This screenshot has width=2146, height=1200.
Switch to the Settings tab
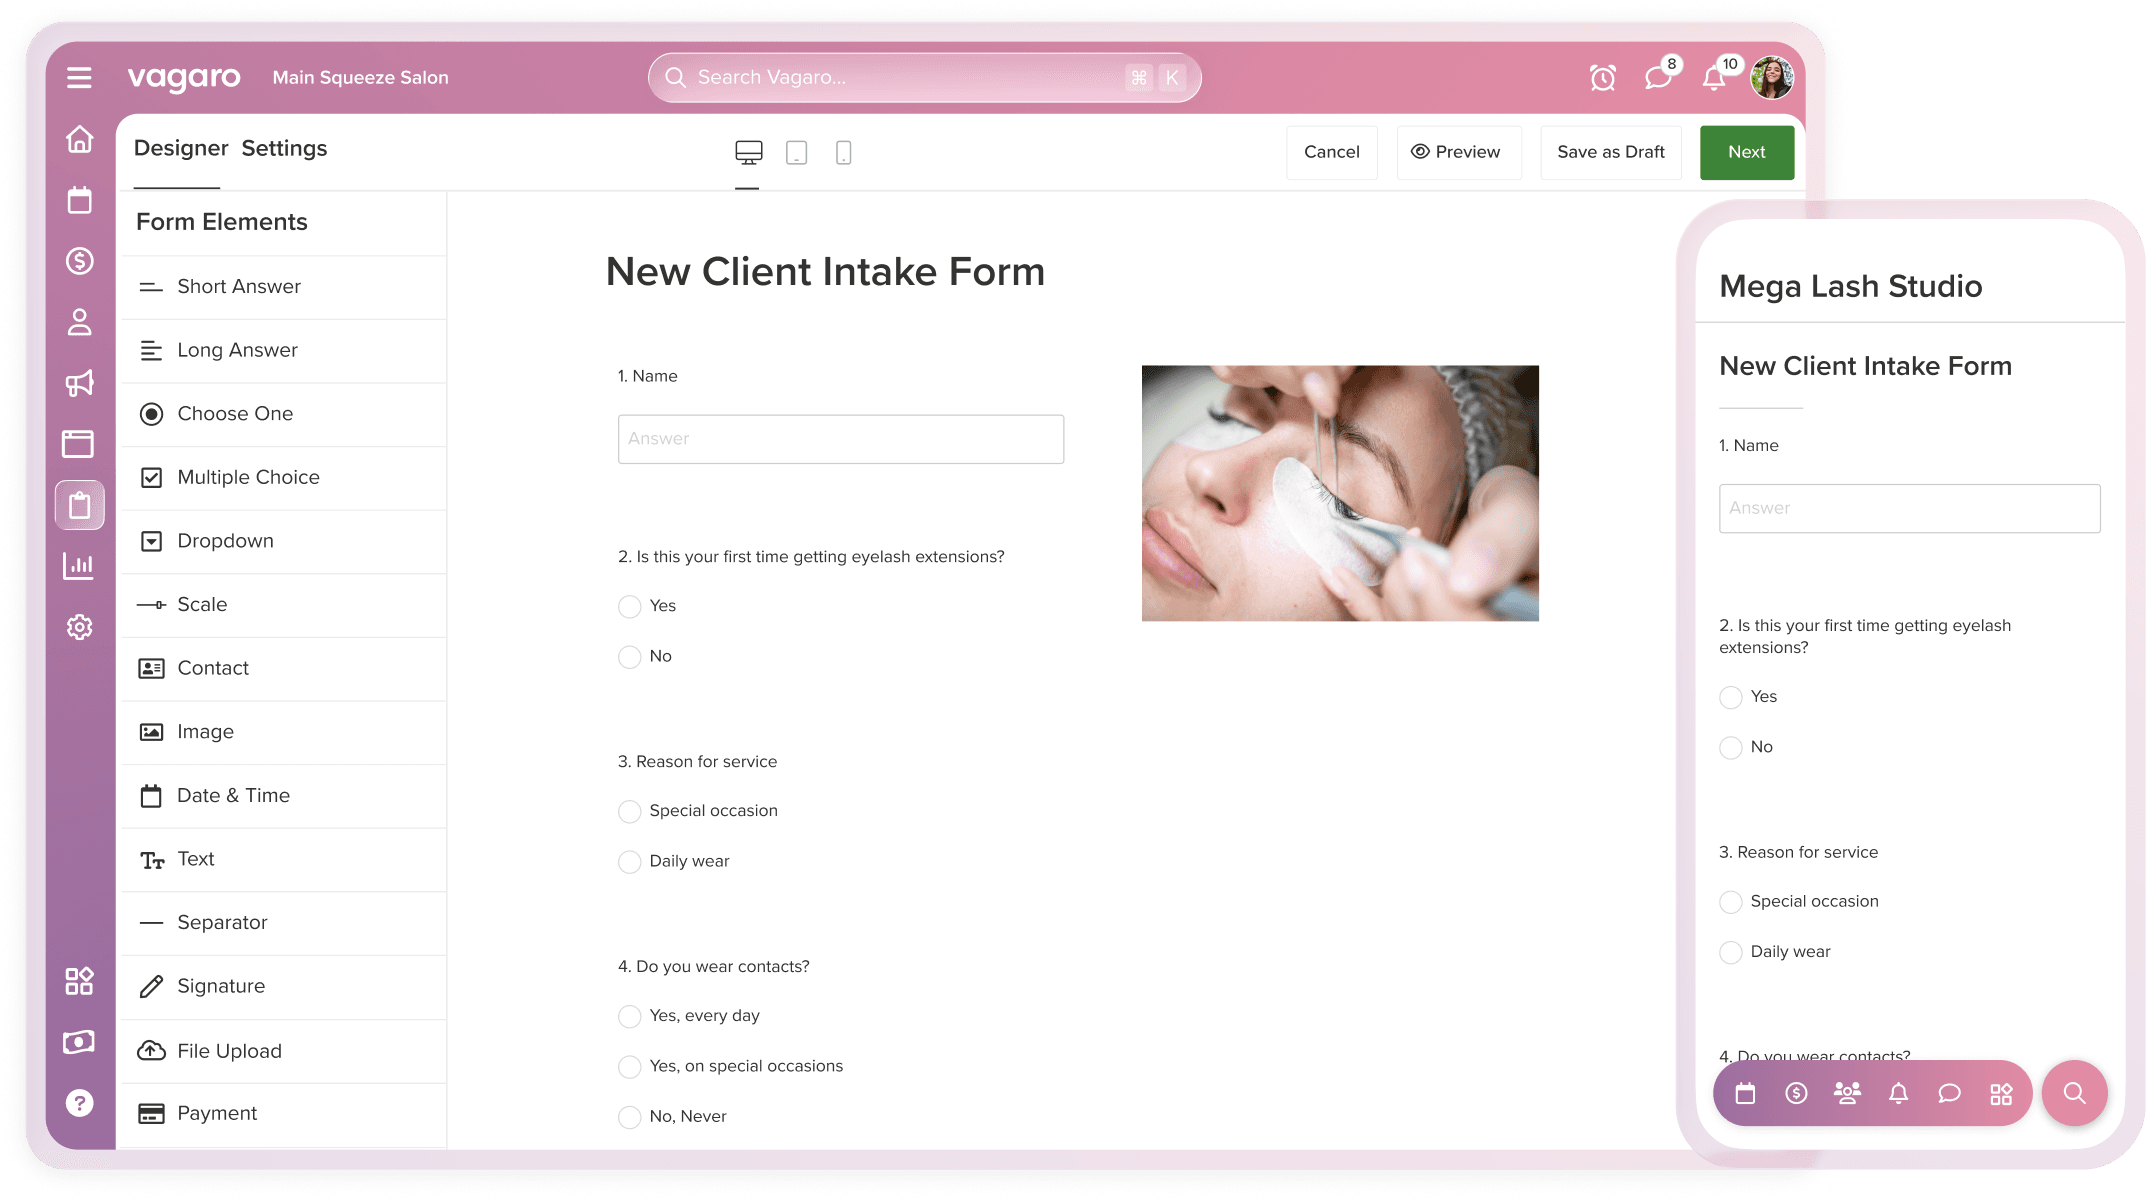284,147
